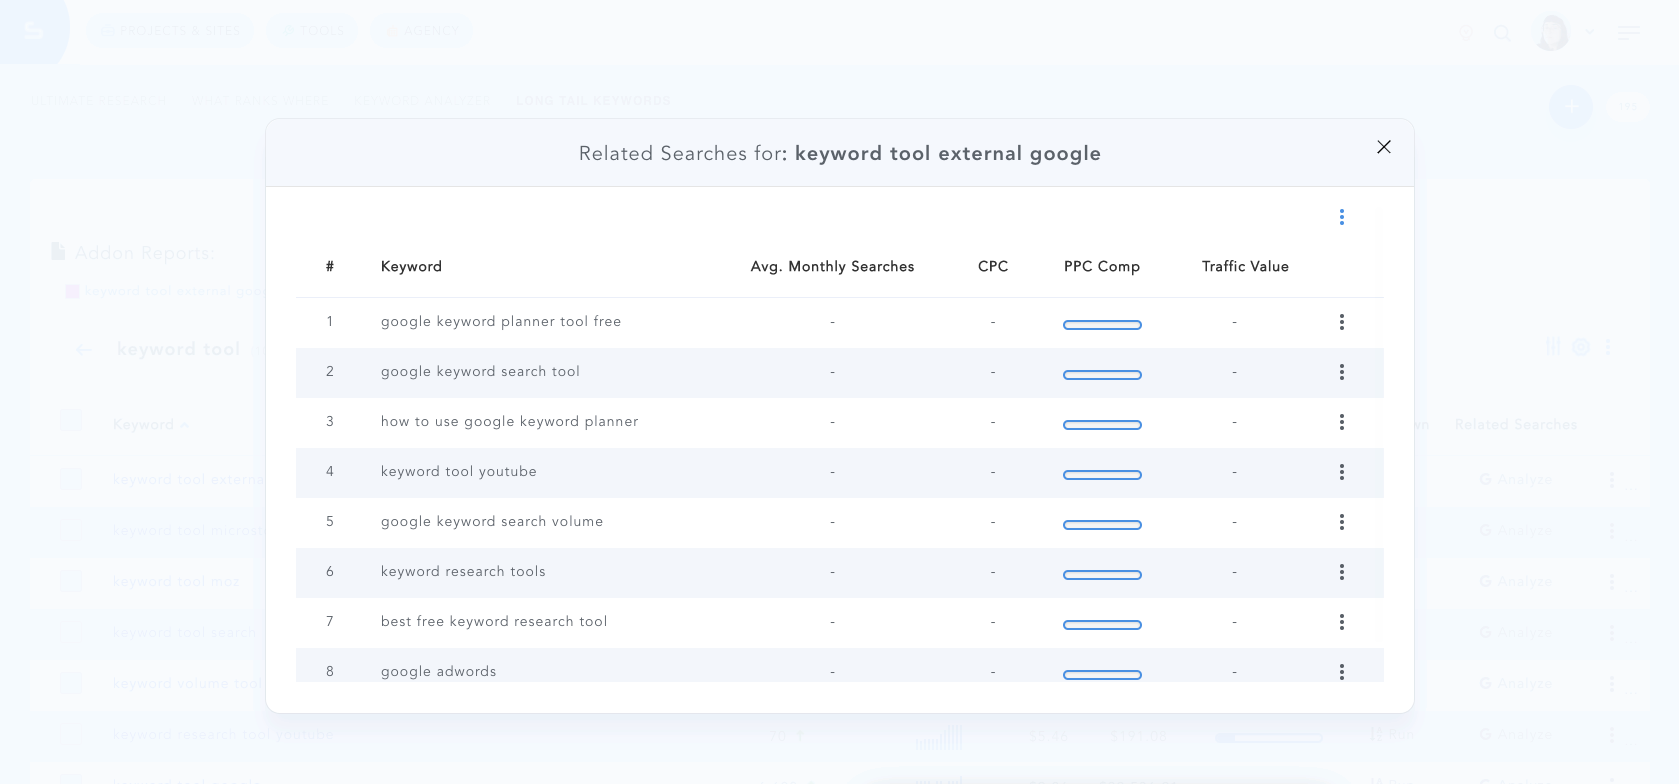The image size is (1679, 784).
Task: Click the location pin icon in top bar
Action: coord(1466,33)
